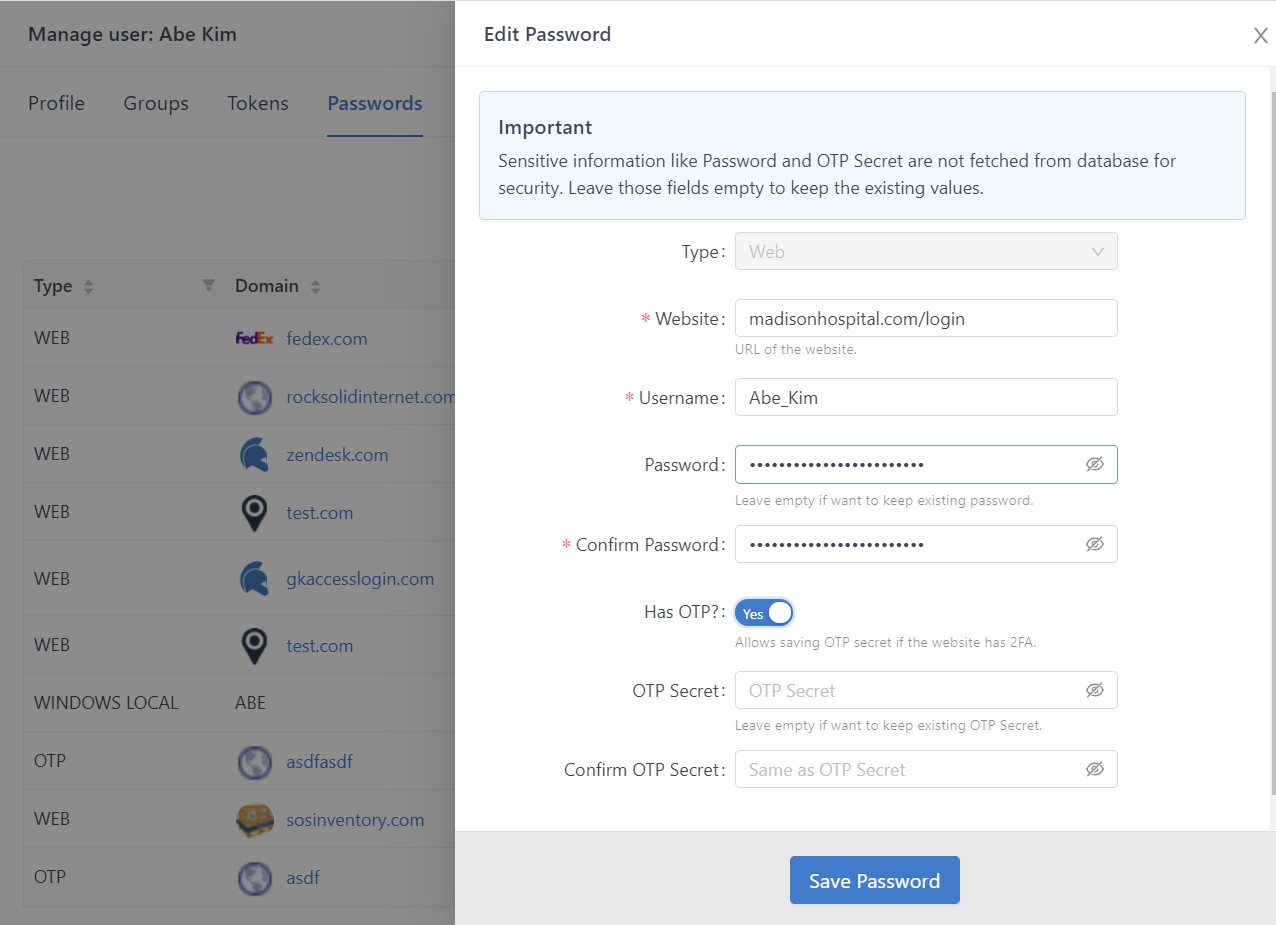Reveal the Confirm Password value
This screenshot has width=1276, height=925.
[1094, 545]
